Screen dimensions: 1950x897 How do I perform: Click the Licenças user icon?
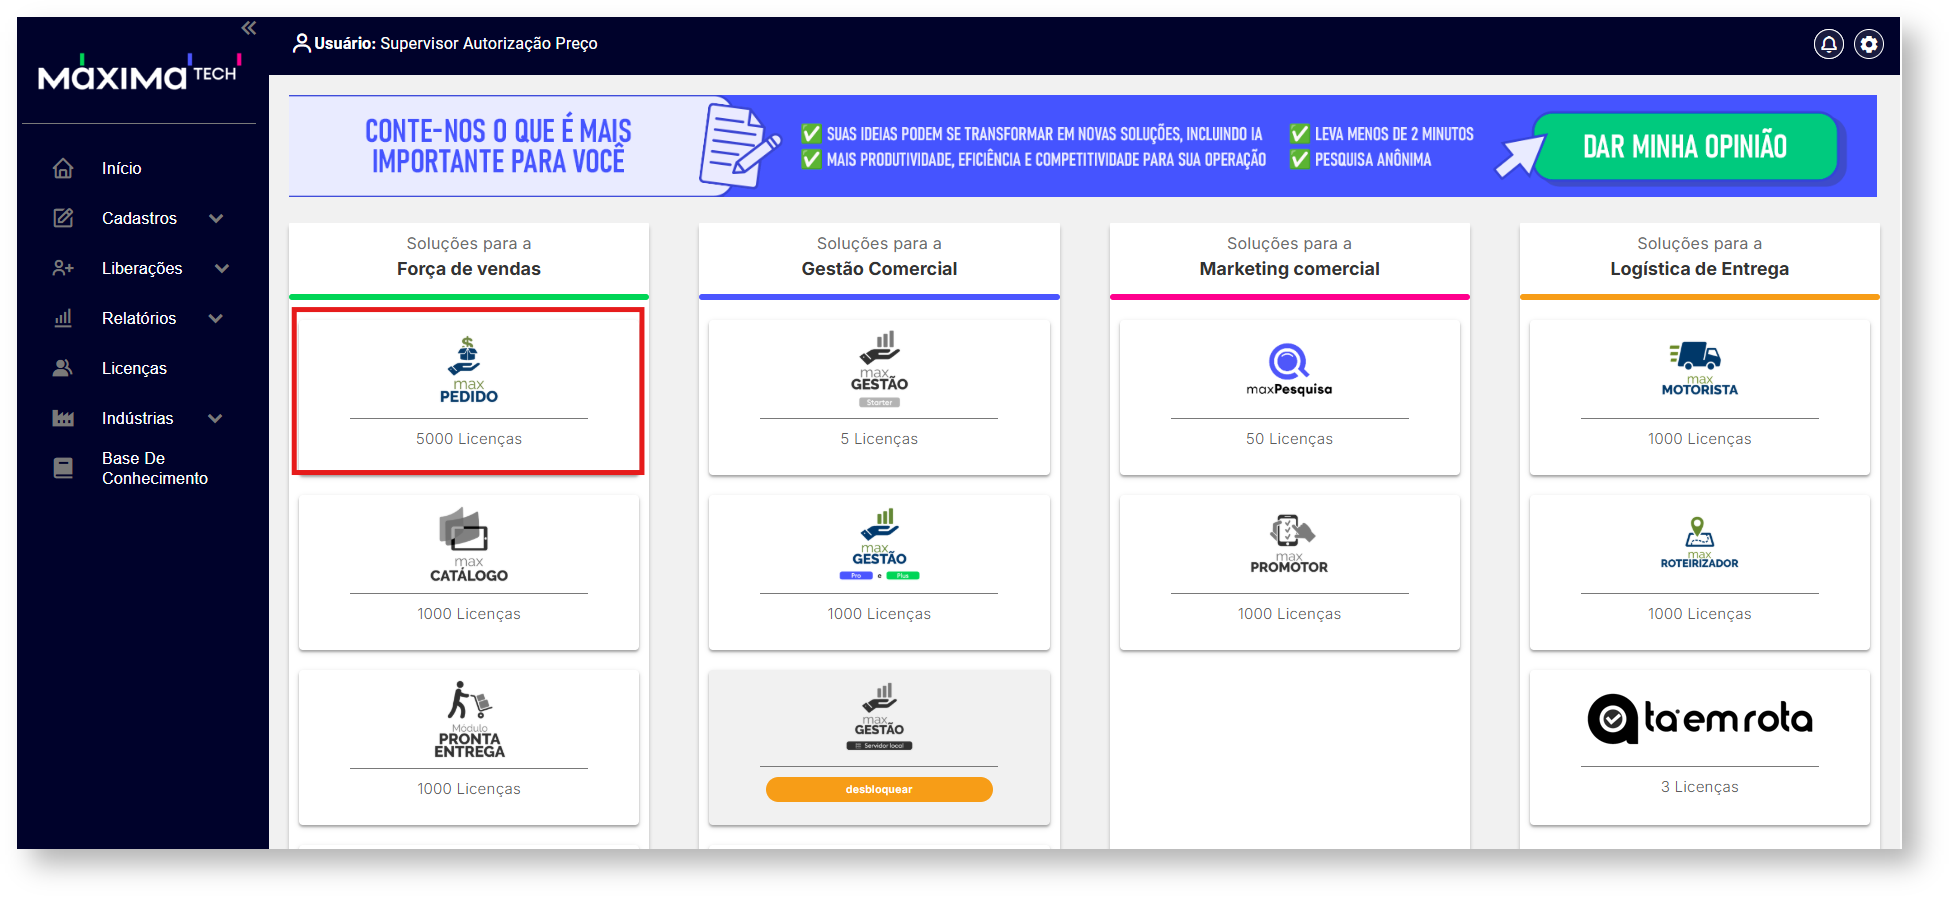point(63,368)
